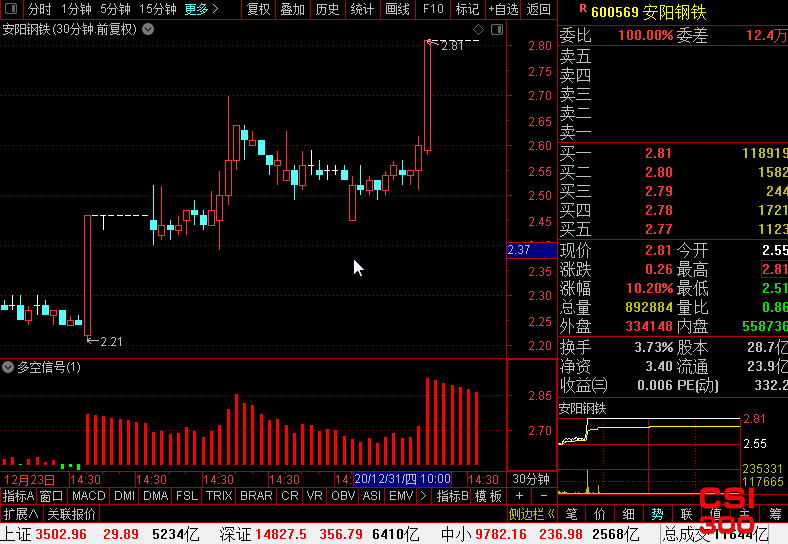Switch to the 价 price tab

tap(600, 514)
